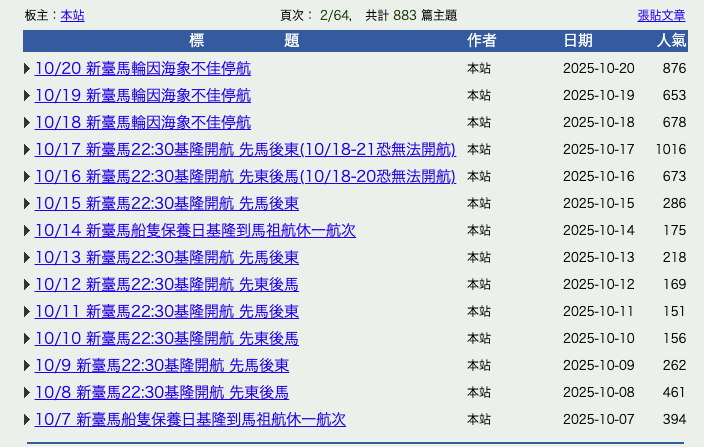Expand the arrow next to the 10/17 post
The width and height of the screenshot is (704, 447).
click(27, 150)
